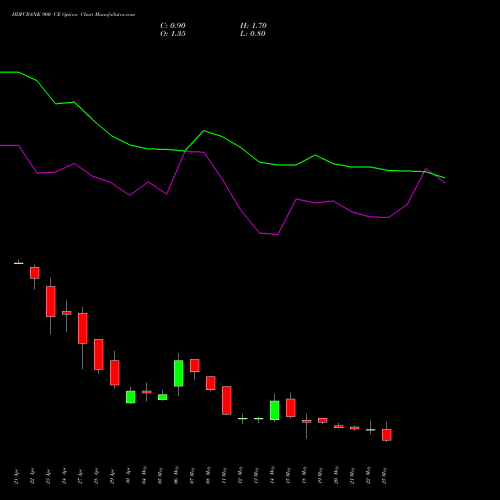The height and width of the screenshot is (500, 500).
Task: Click the HDFCBANK 900 CE Option chart title
Action: click(73, 15)
